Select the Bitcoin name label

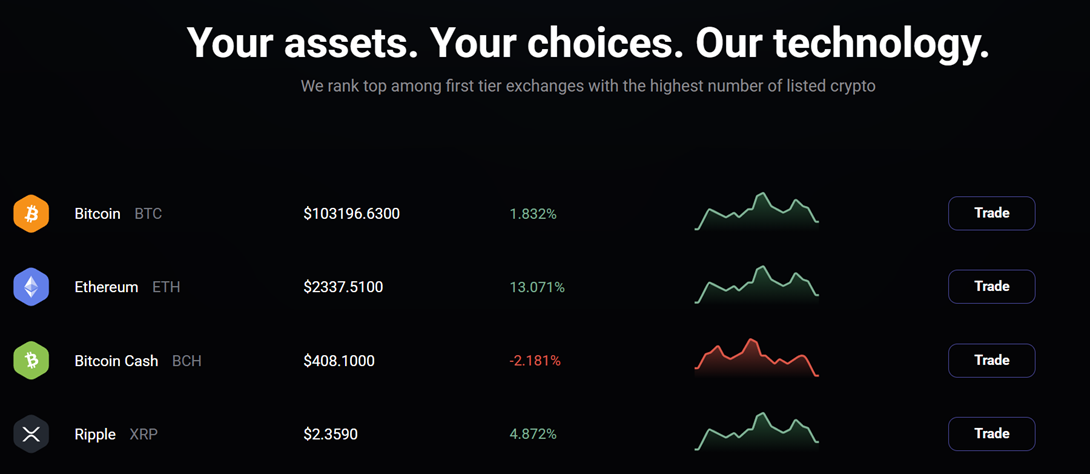pyautogui.click(x=97, y=214)
